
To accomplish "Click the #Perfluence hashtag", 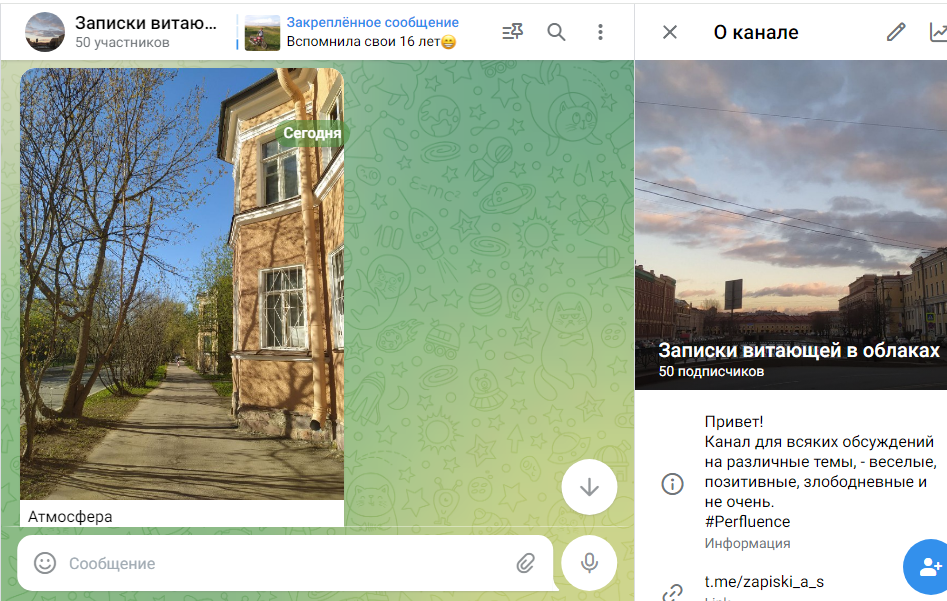I will 747,522.
